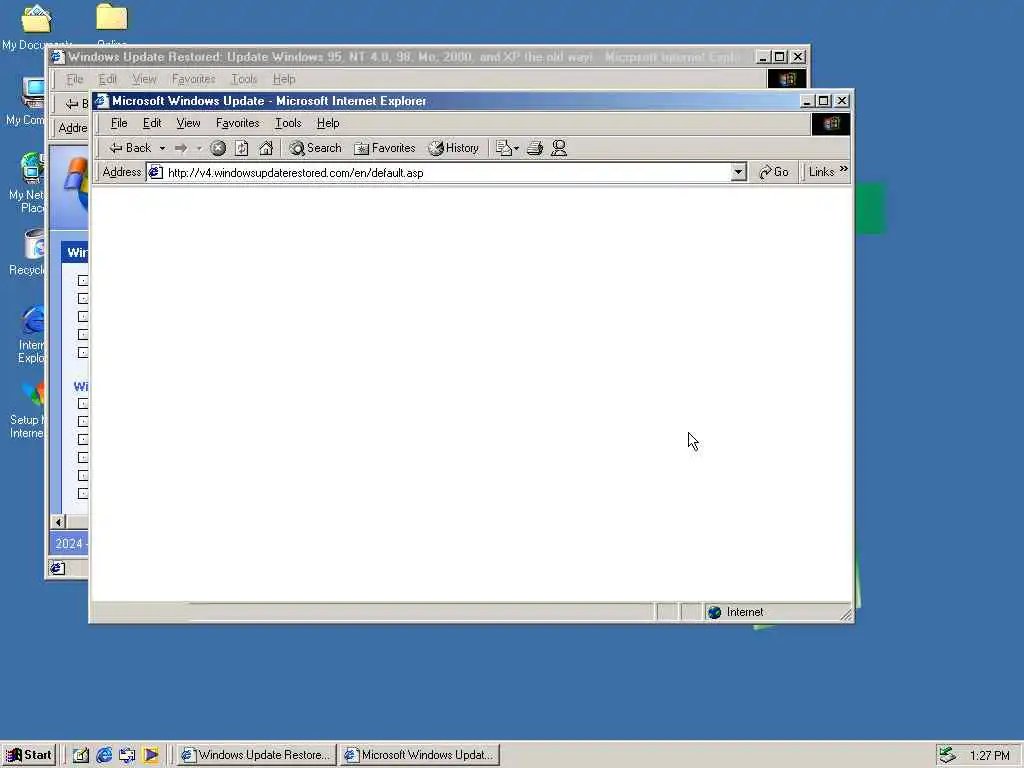Click the Show Desktop quick launch icon
The width and height of the screenshot is (1024, 768).
pos(81,755)
